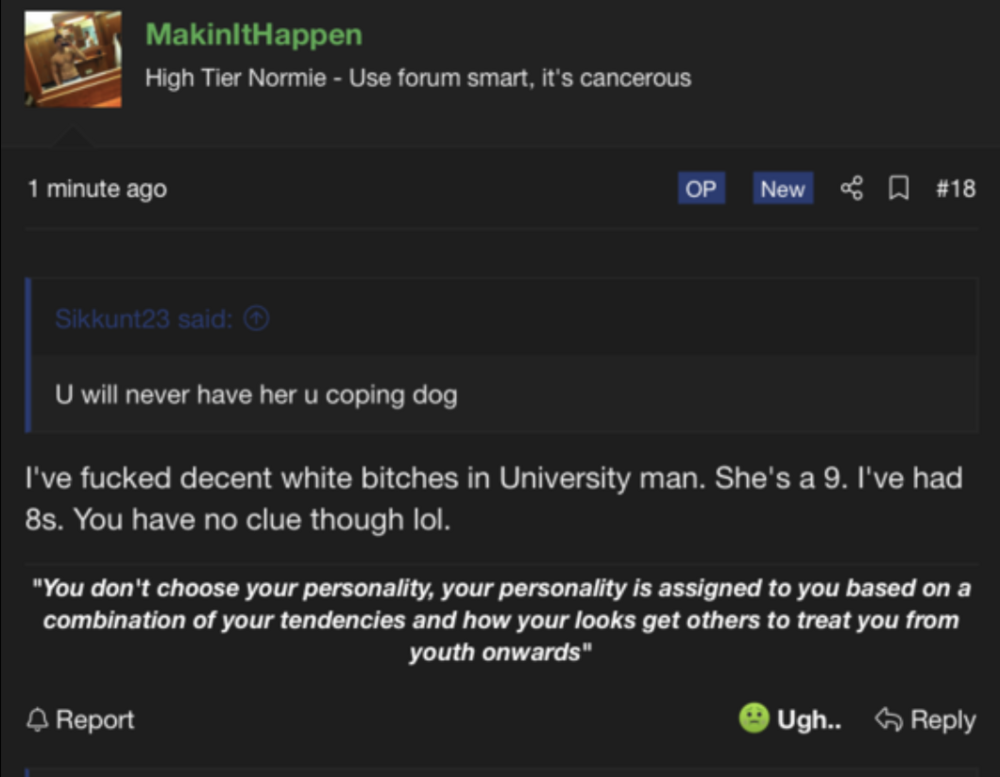1000x777 pixels.
Task: Click the share icon on post #18
Action: click(x=851, y=188)
